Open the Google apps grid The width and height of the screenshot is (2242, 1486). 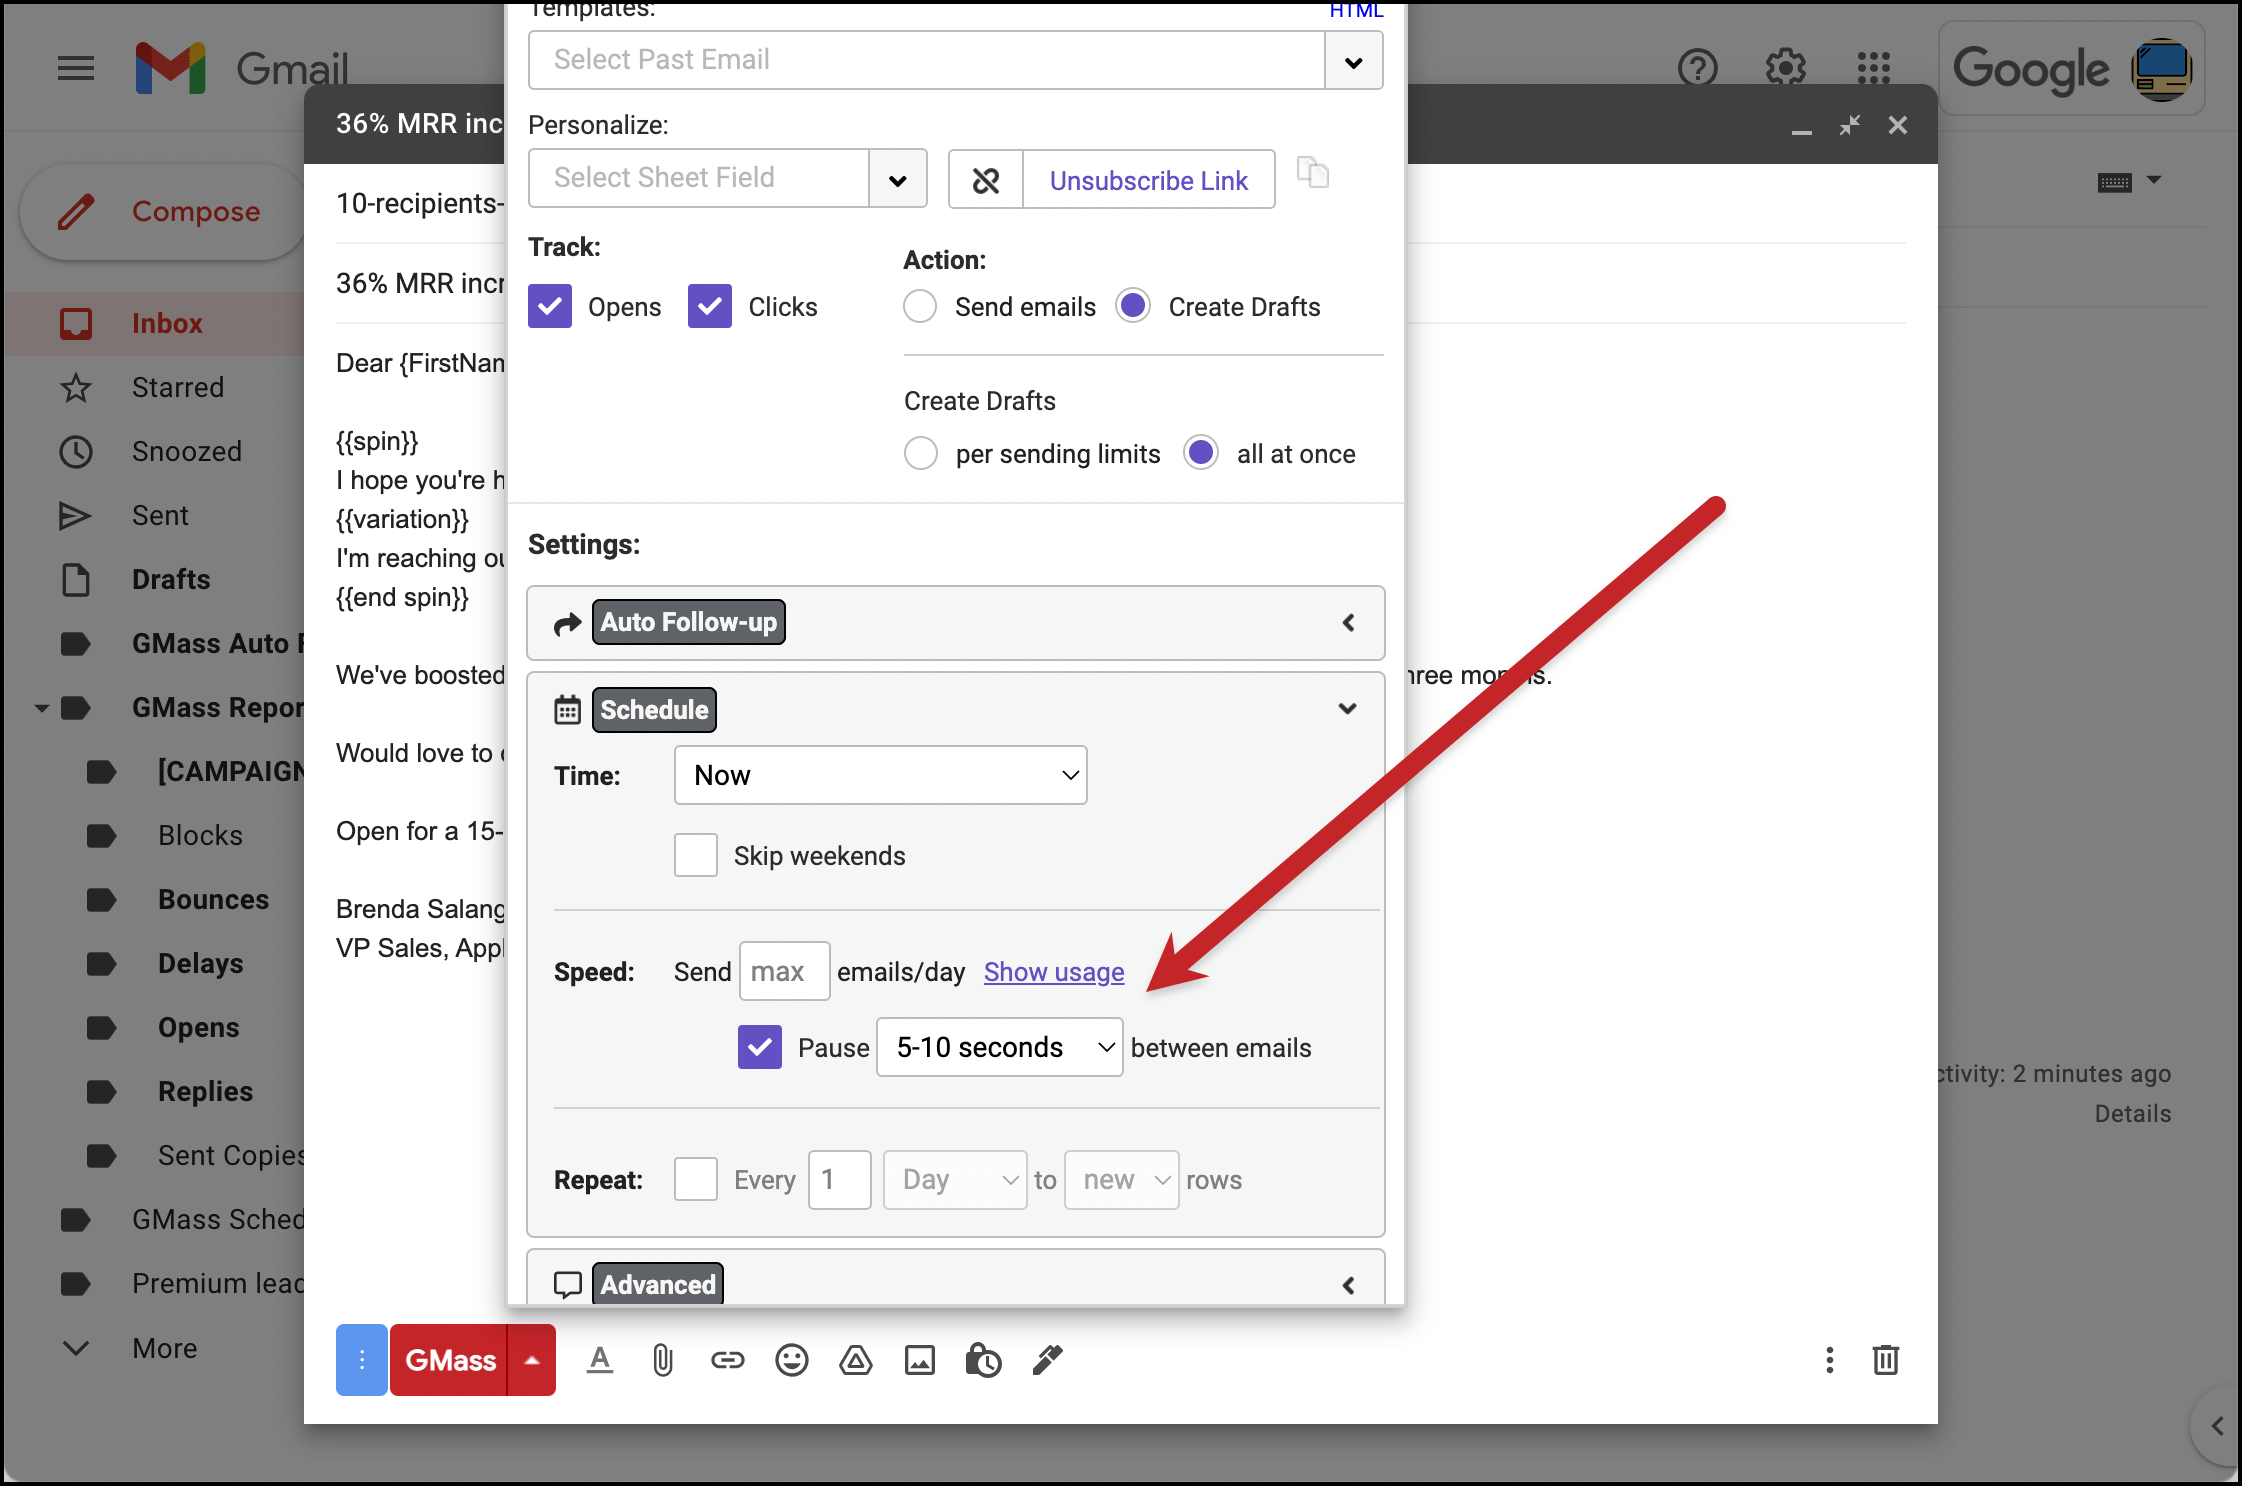1873,69
